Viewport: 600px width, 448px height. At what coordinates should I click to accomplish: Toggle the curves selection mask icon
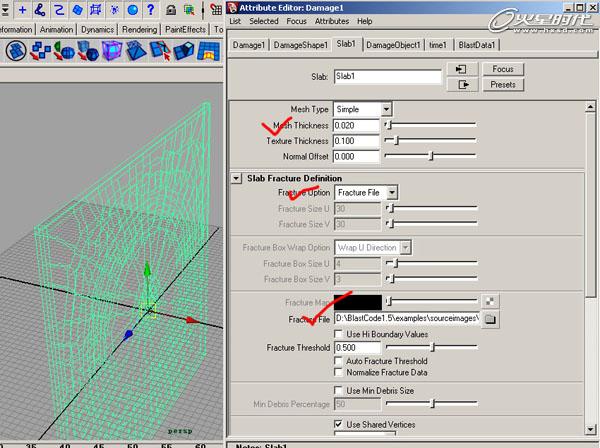click(59, 10)
